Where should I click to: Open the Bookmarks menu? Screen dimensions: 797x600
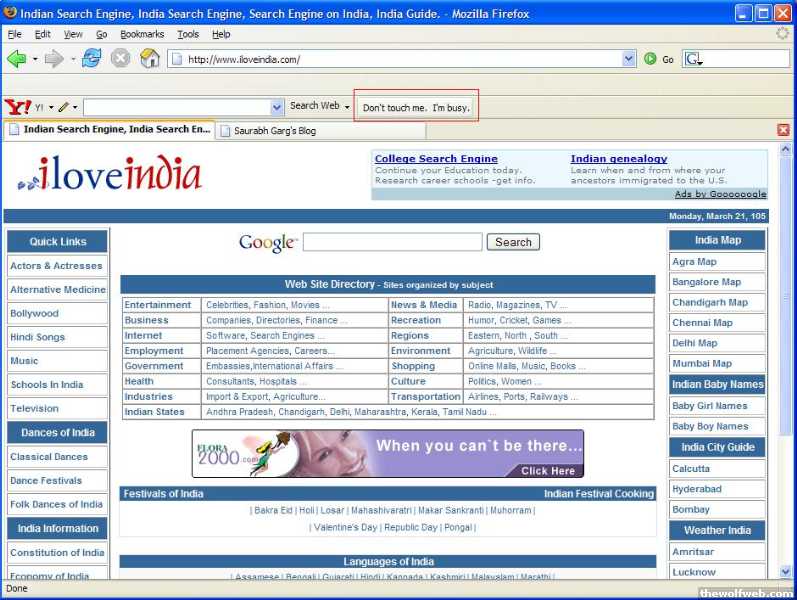coord(142,34)
